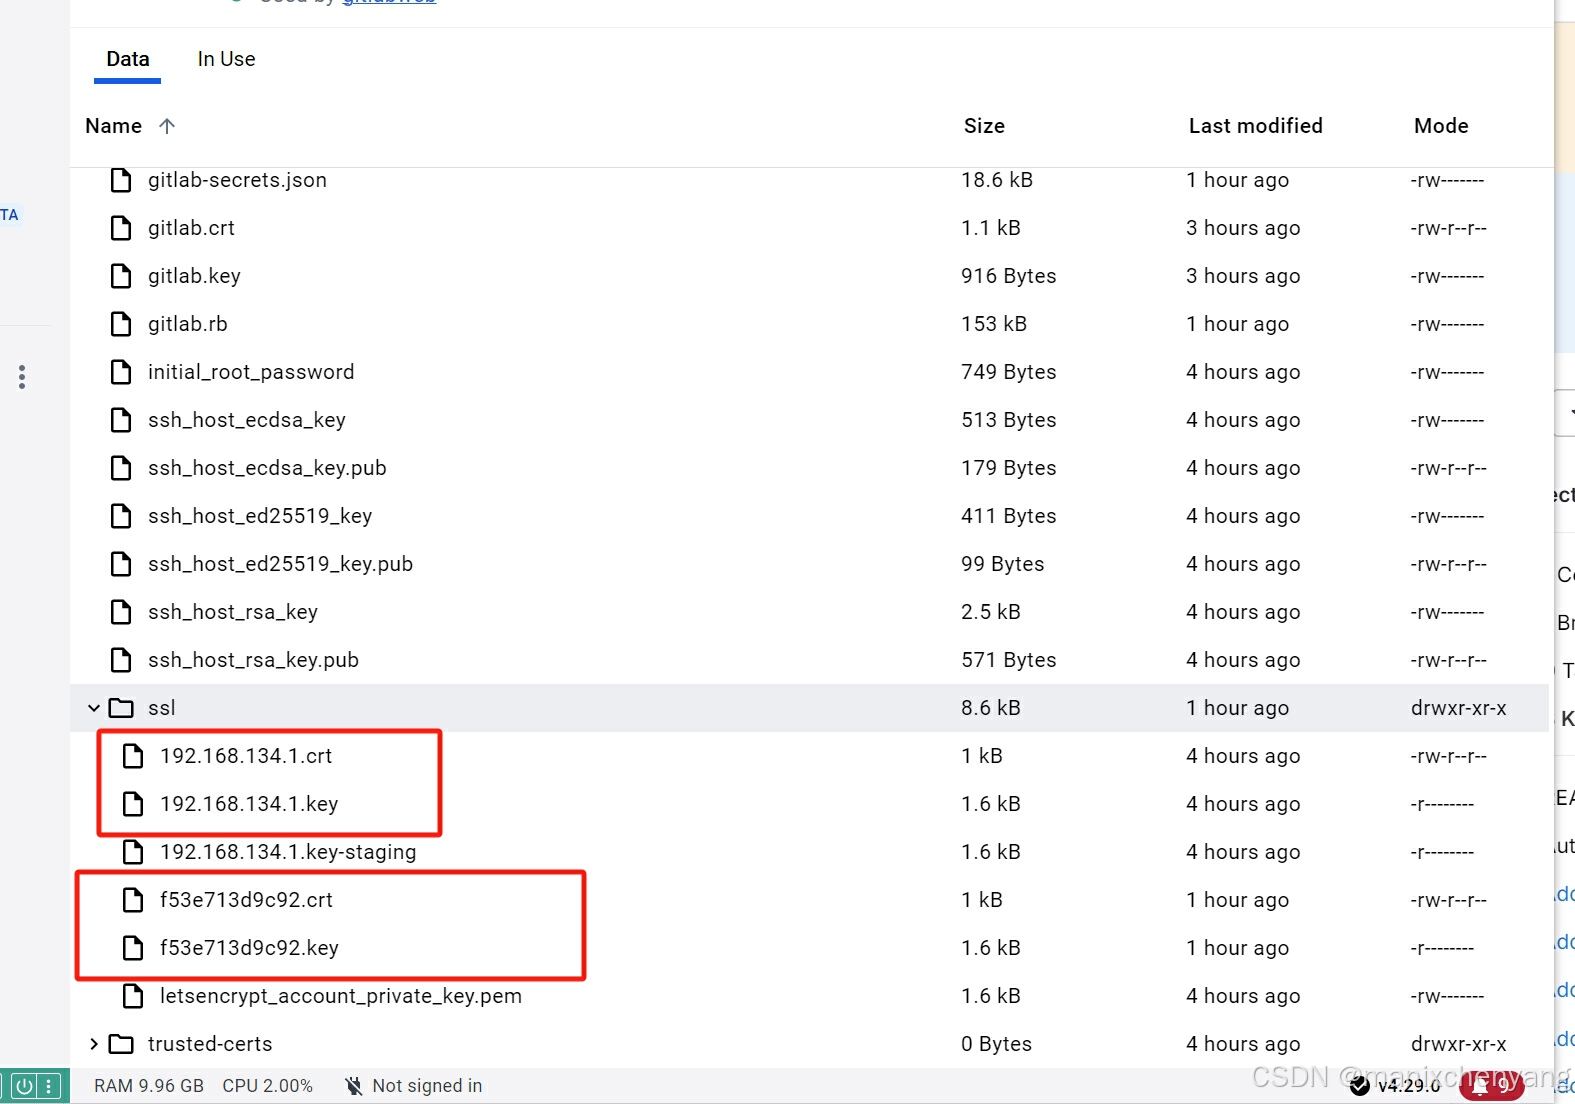Select the f53e713d9c92.crt file name
This screenshot has width=1575, height=1104.
coord(246,900)
